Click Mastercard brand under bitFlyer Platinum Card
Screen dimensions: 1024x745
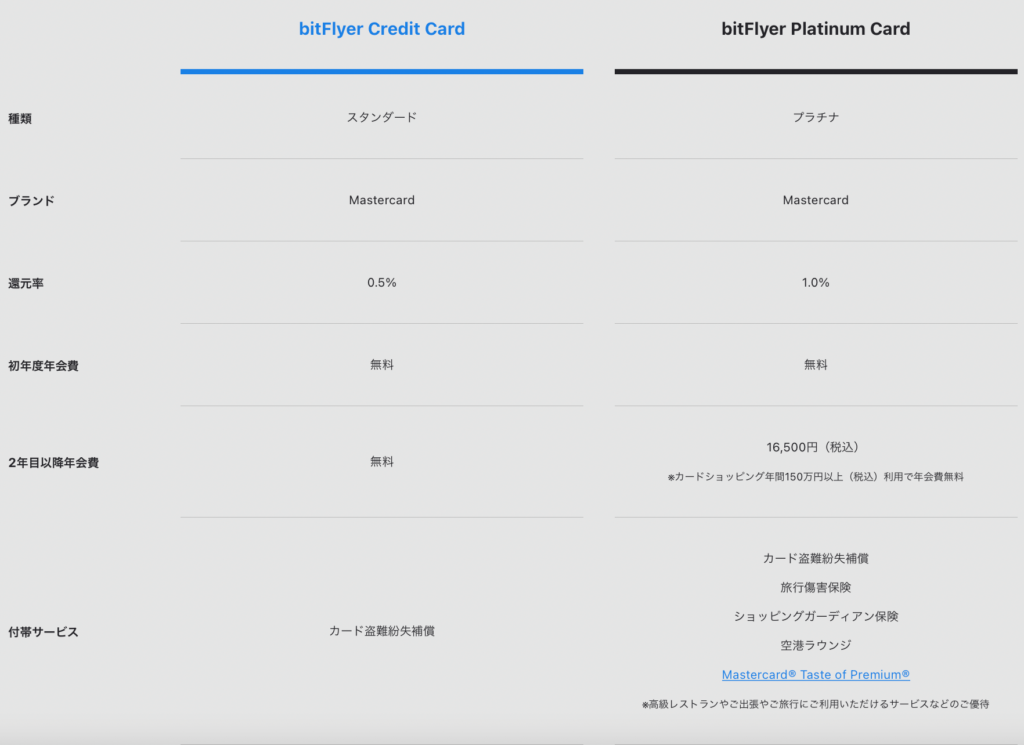click(816, 200)
